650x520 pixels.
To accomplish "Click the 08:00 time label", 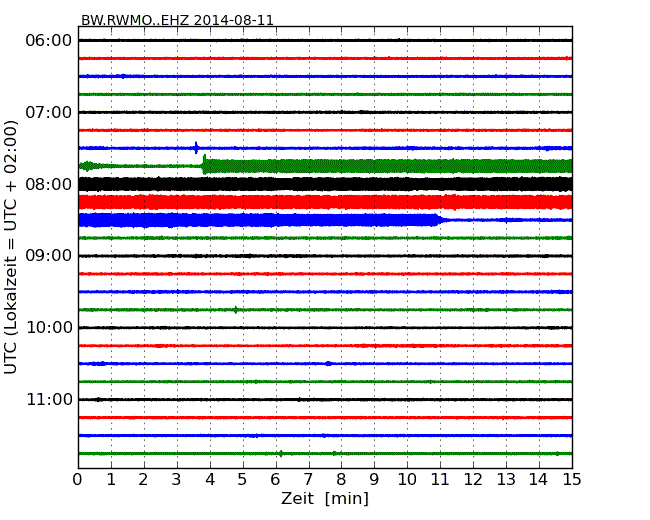I will click(x=49, y=184).
